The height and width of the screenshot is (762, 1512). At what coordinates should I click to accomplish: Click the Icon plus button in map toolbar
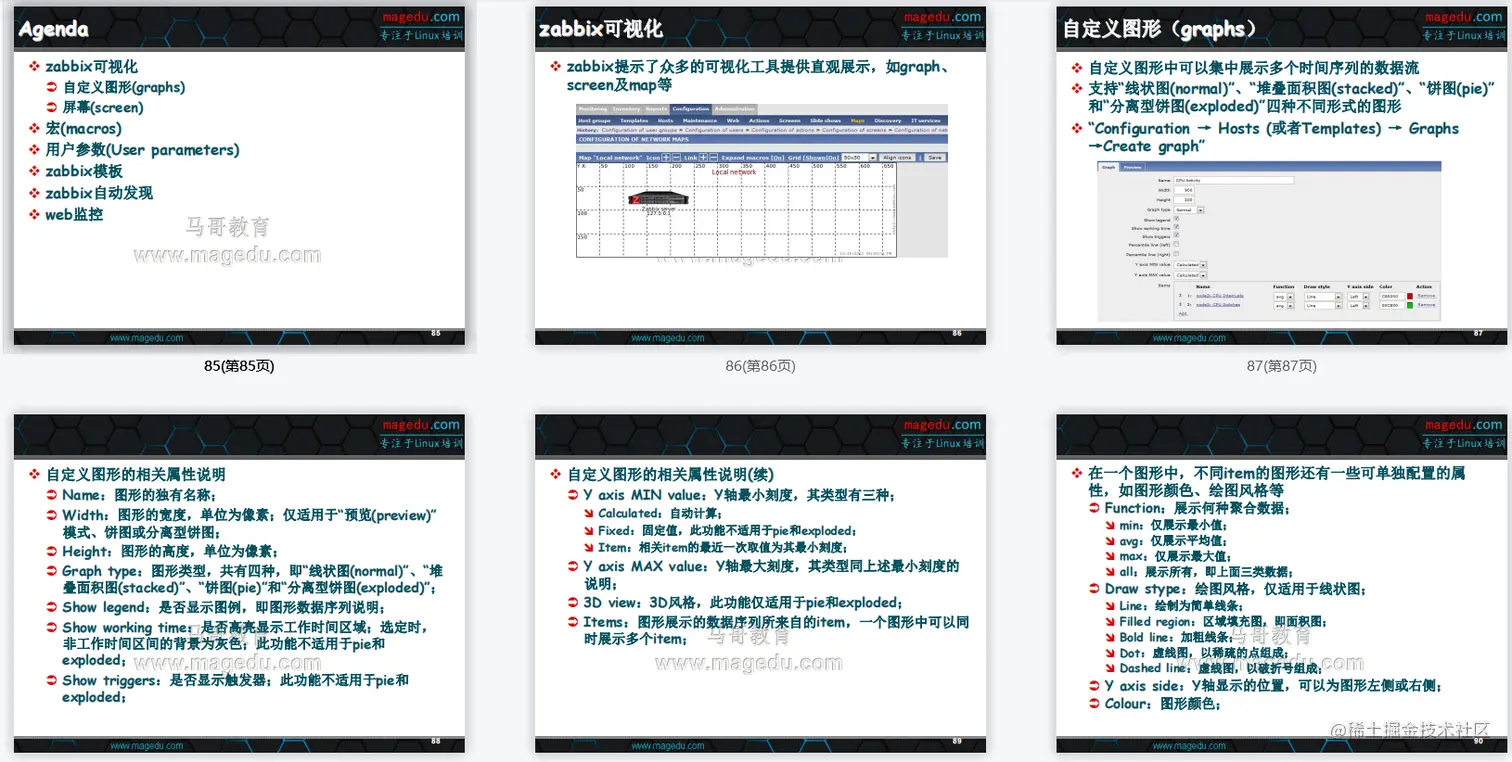point(666,158)
